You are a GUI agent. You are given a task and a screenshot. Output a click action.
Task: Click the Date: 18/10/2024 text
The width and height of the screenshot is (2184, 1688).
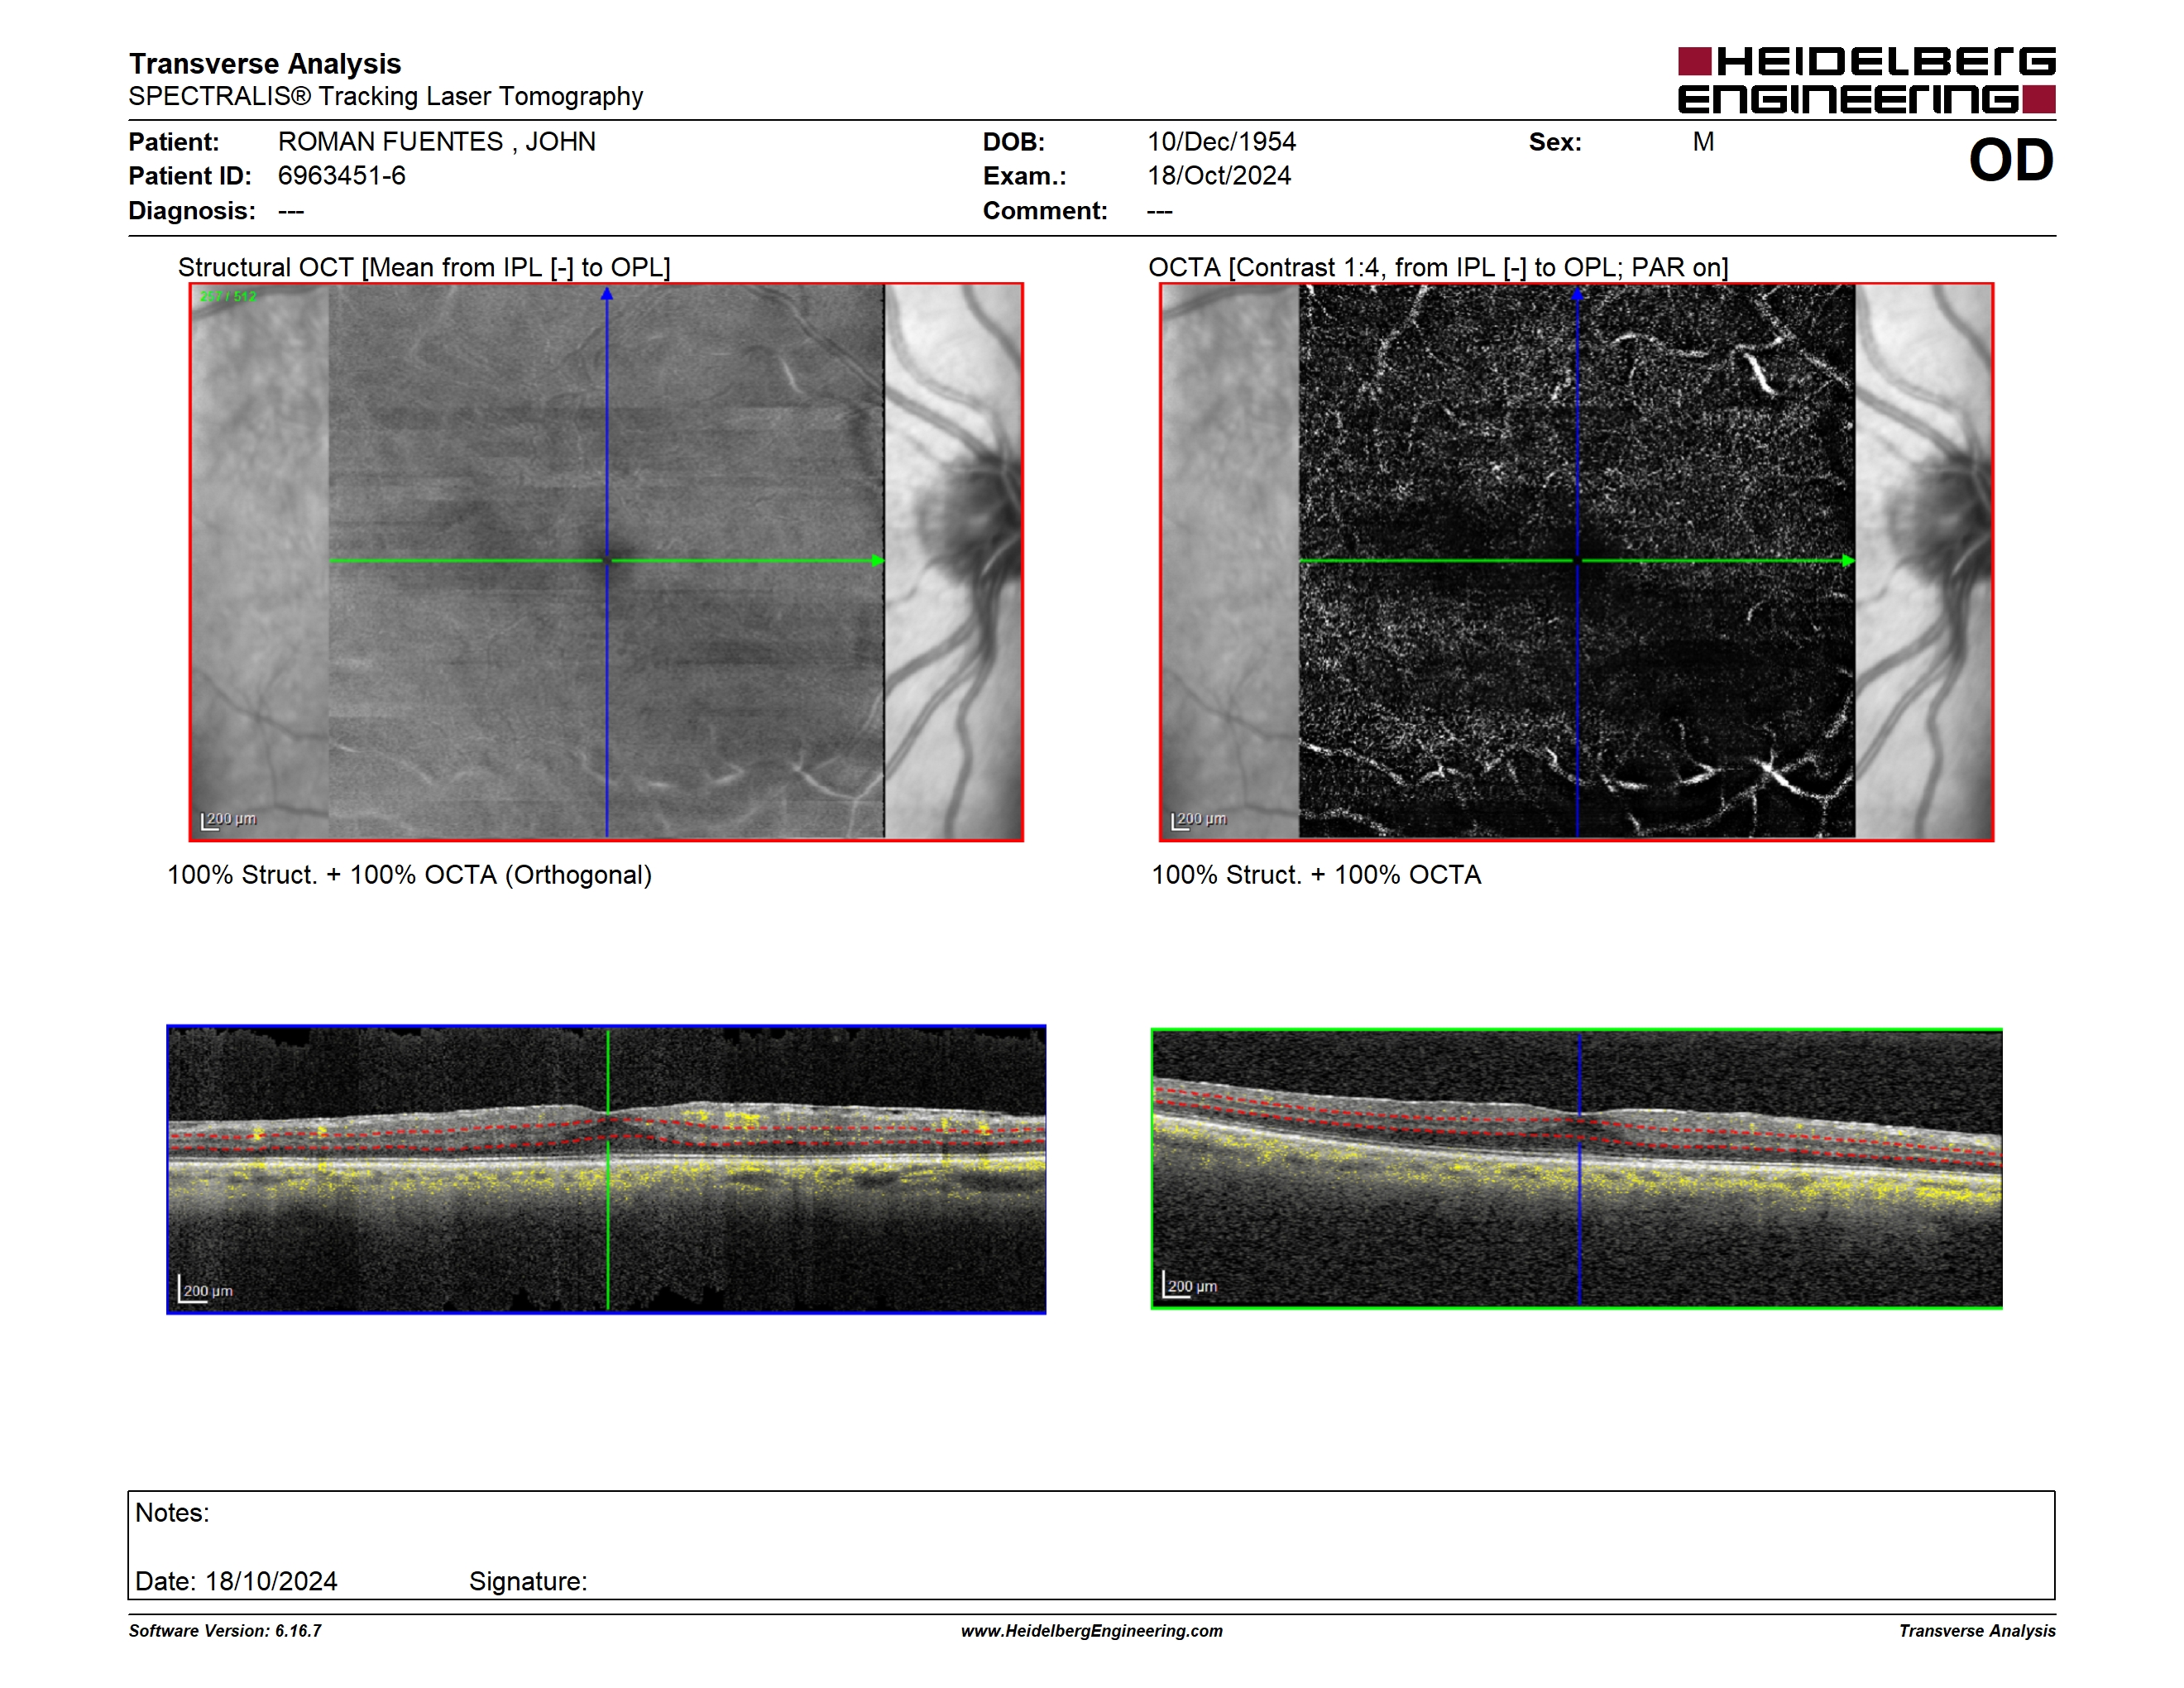pos(236,1581)
